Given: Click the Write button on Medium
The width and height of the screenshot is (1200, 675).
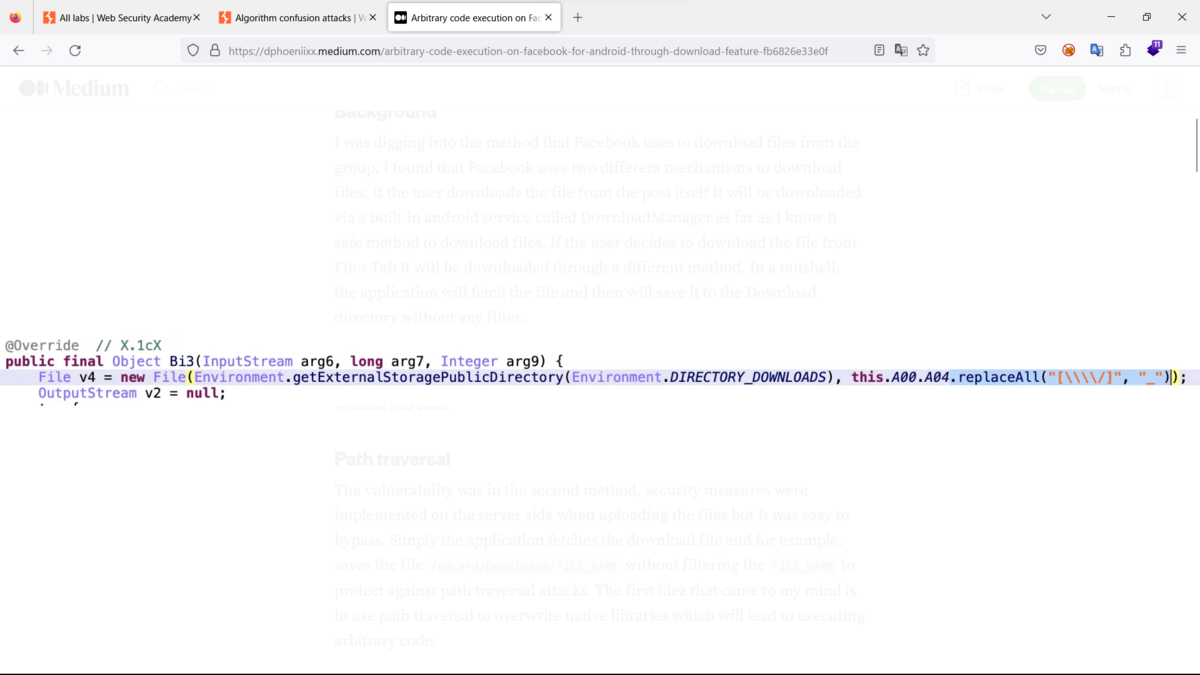Looking at the screenshot, I should pyautogui.click(x=981, y=88).
